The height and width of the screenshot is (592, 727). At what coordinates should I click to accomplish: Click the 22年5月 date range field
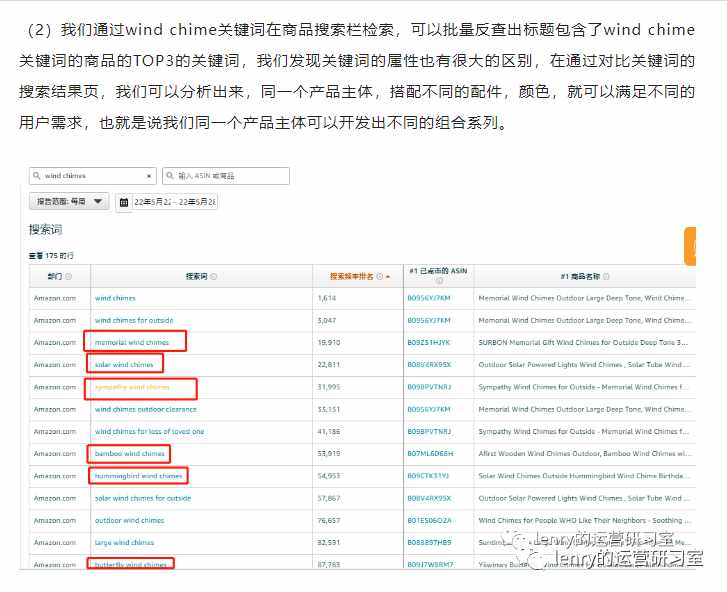coord(174,202)
